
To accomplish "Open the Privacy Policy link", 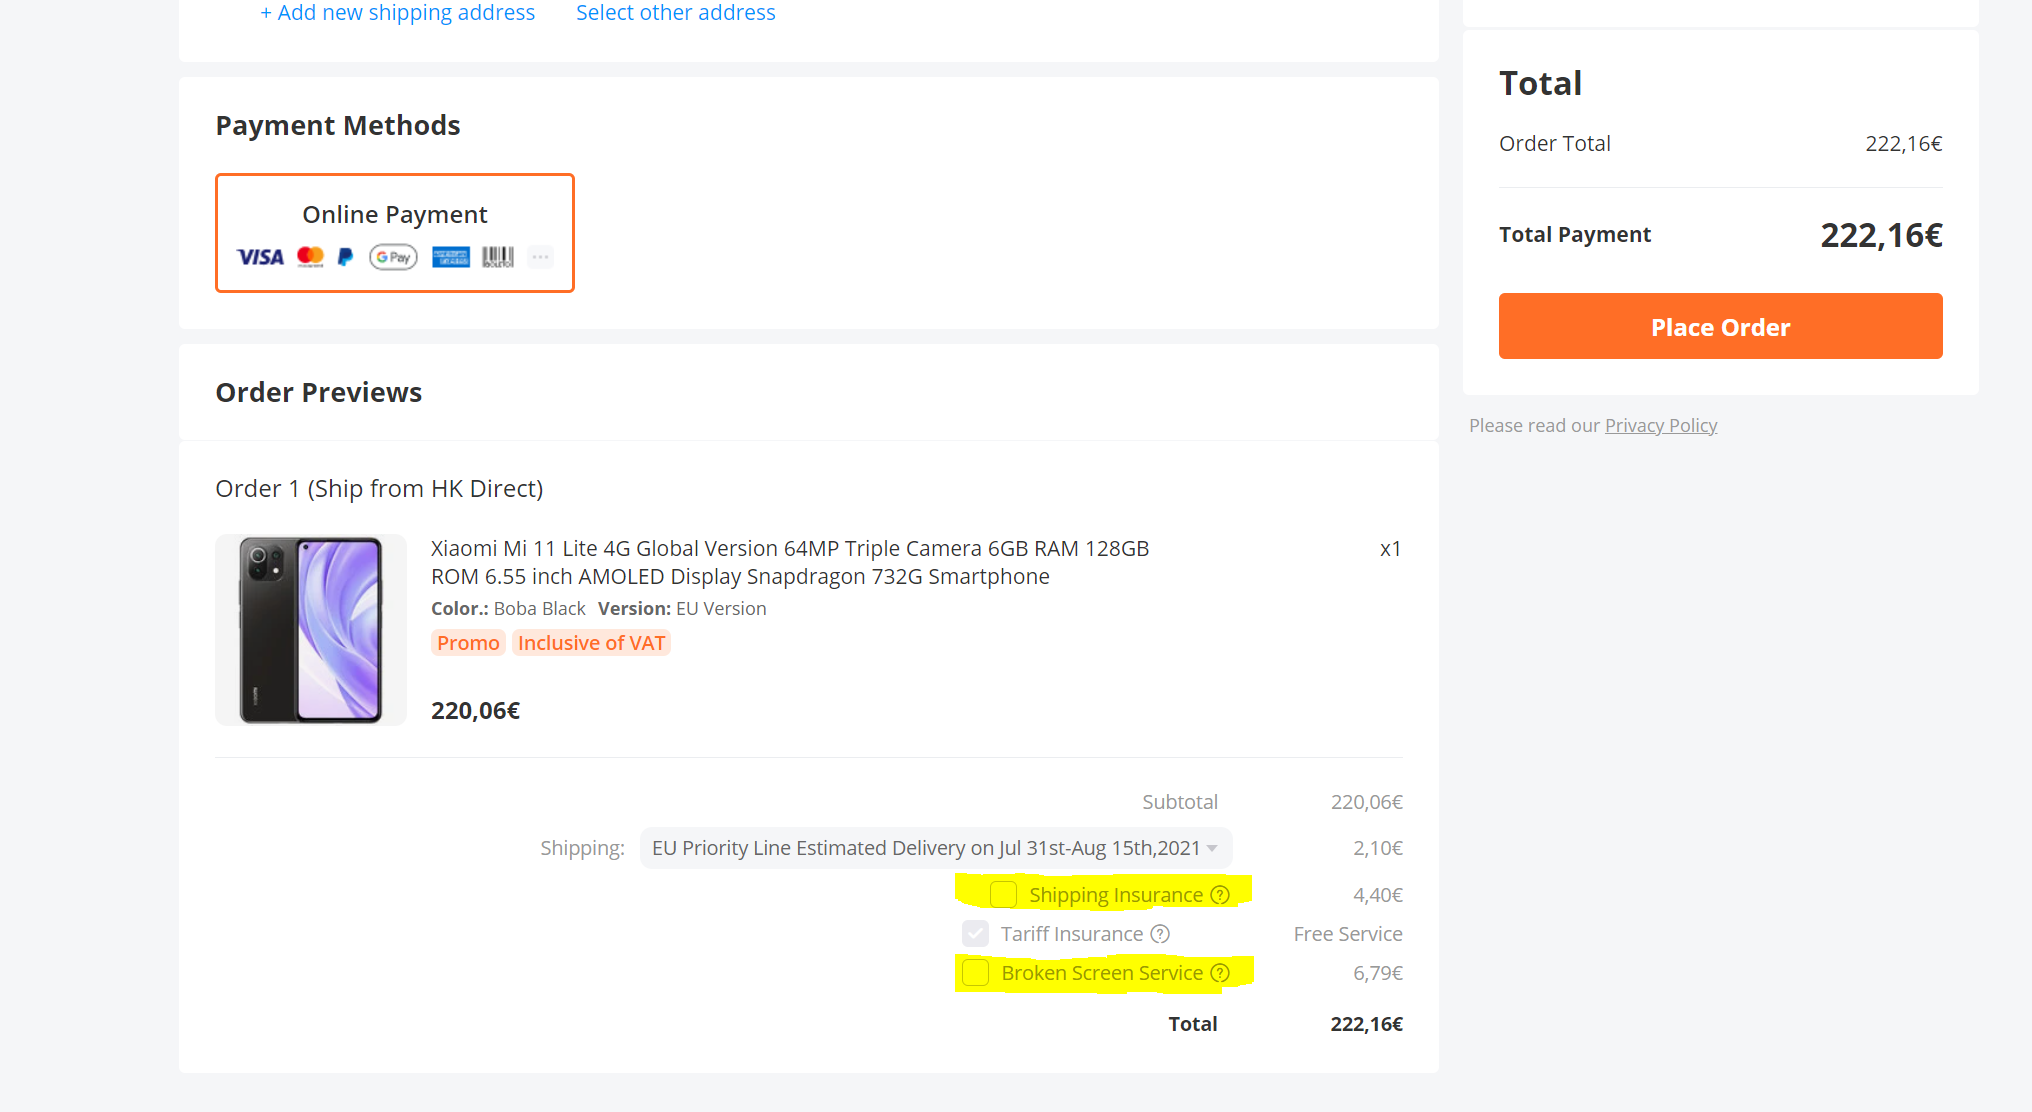I will point(1661,425).
